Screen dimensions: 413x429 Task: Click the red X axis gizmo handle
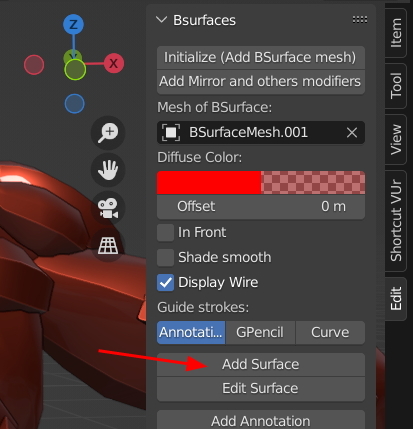114,63
